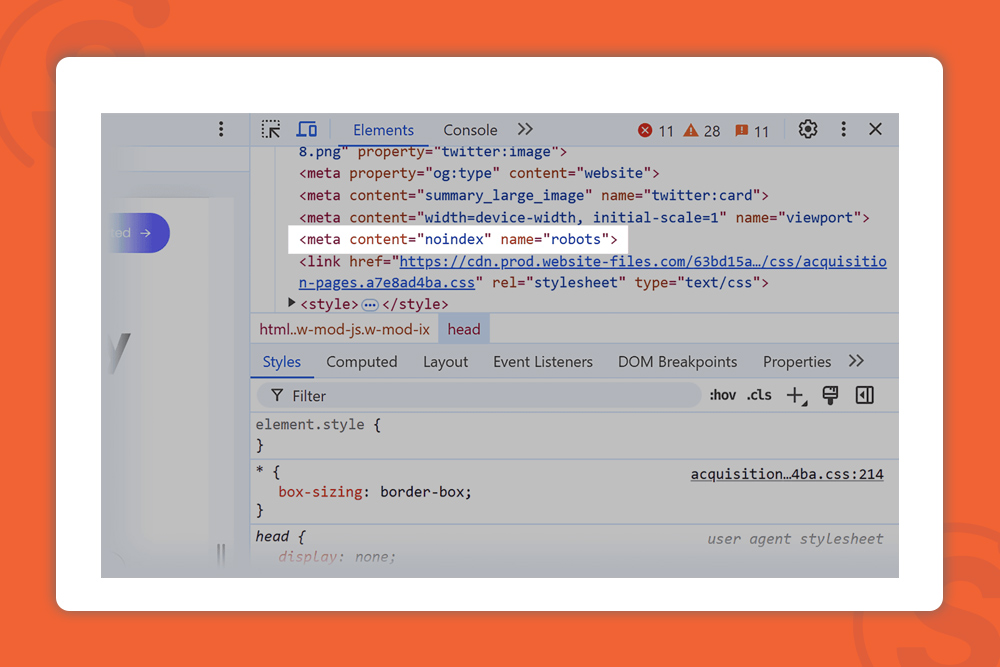Screen dimensions: 1000x667
Task: Switch to the Console tab
Action: coord(470,130)
